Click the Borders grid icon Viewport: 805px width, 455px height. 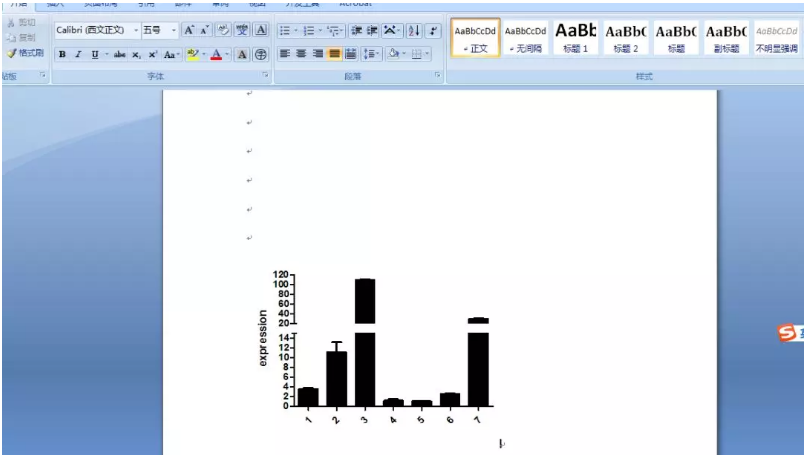pos(416,54)
